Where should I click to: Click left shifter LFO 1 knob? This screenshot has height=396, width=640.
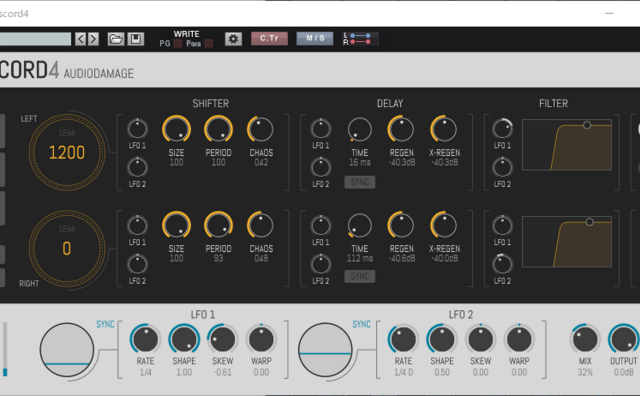pyautogui.click(x=137, y=129)
